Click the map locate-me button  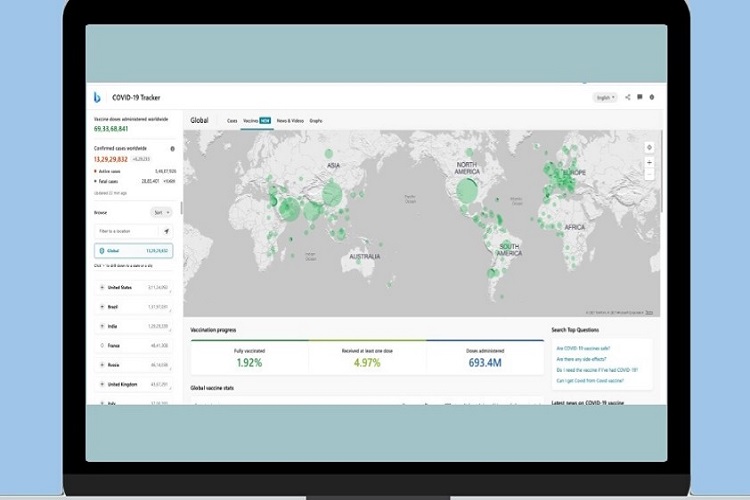[x=649, y=147]
